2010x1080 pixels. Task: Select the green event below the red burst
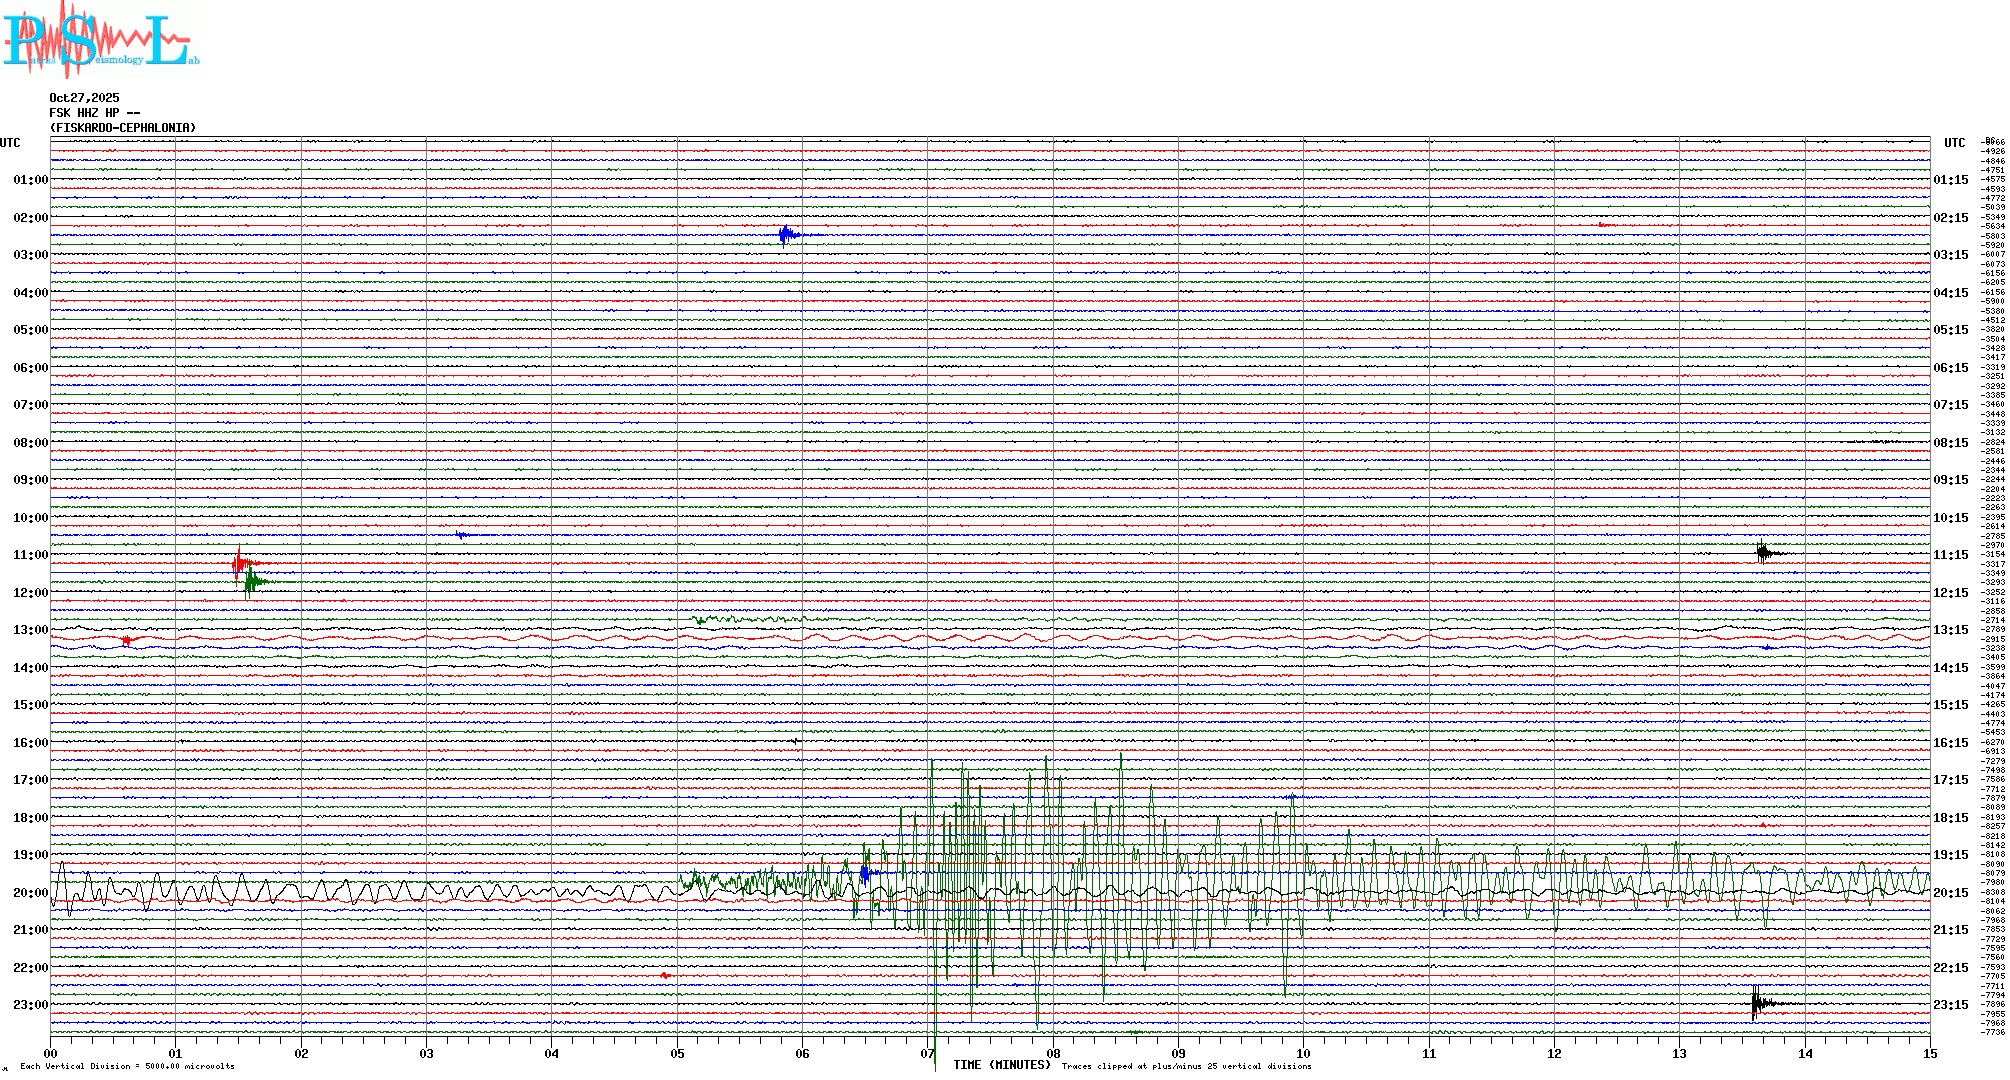(252, 581)
